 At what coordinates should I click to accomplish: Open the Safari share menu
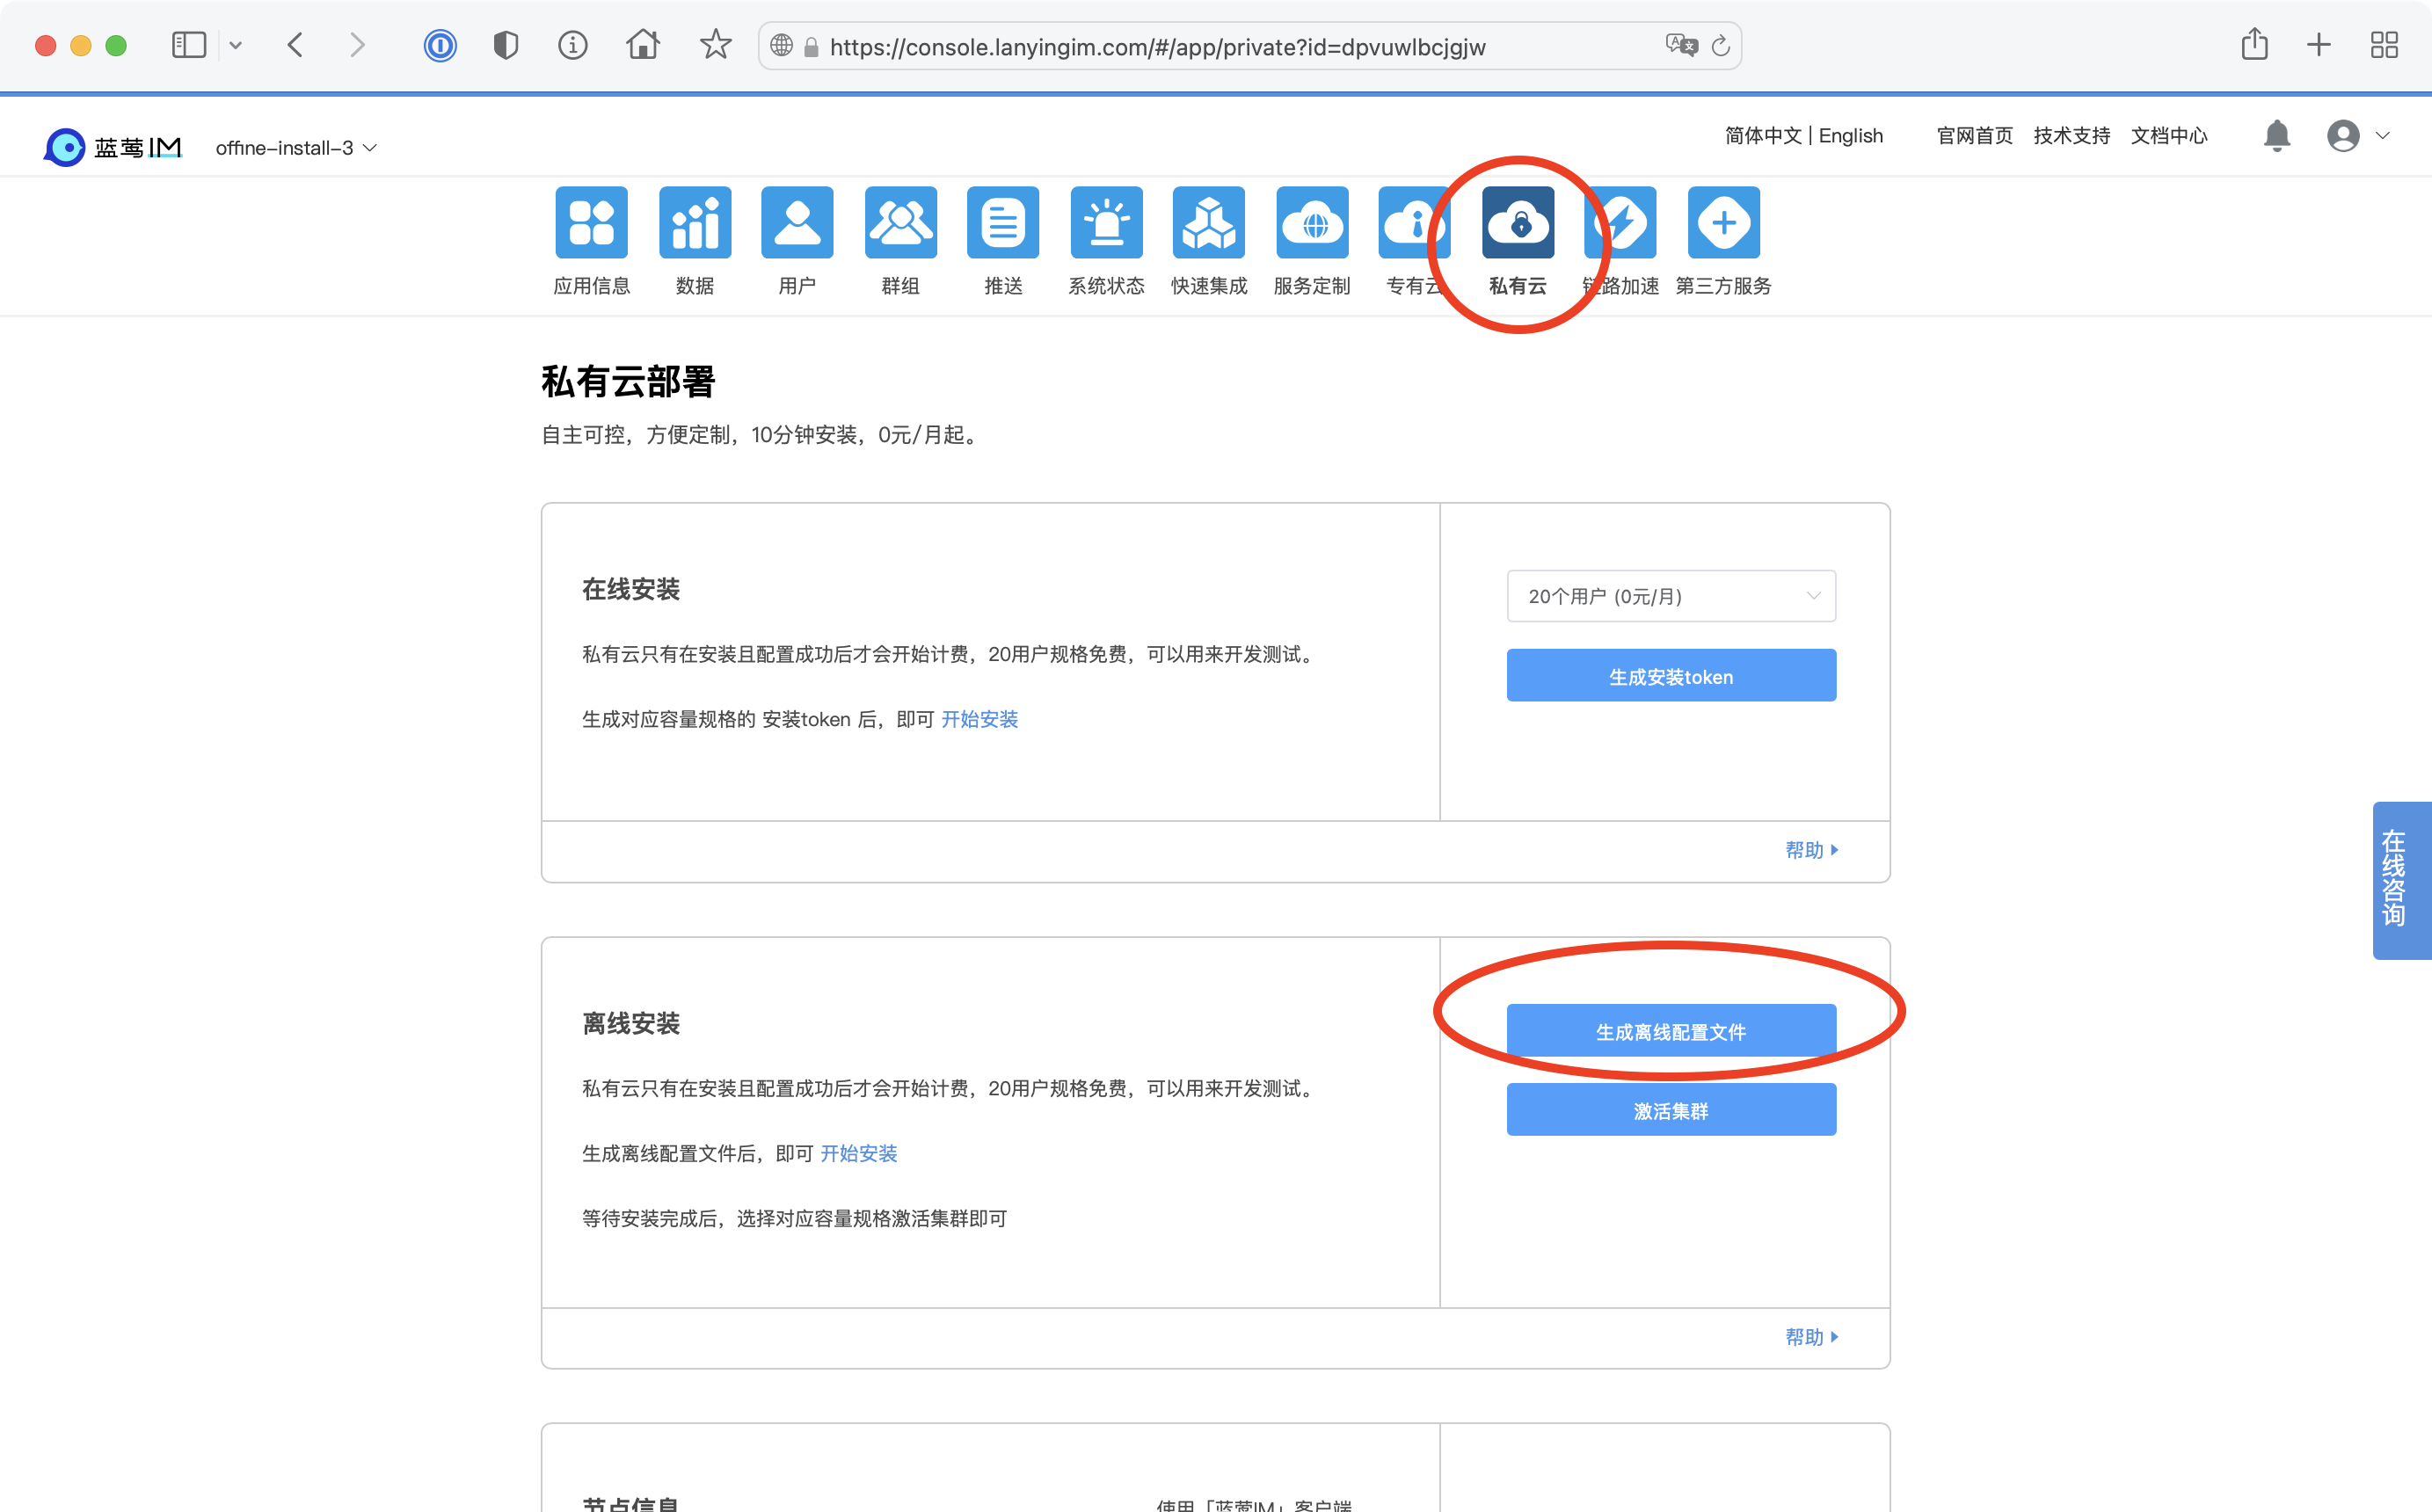click(2254, 44)
